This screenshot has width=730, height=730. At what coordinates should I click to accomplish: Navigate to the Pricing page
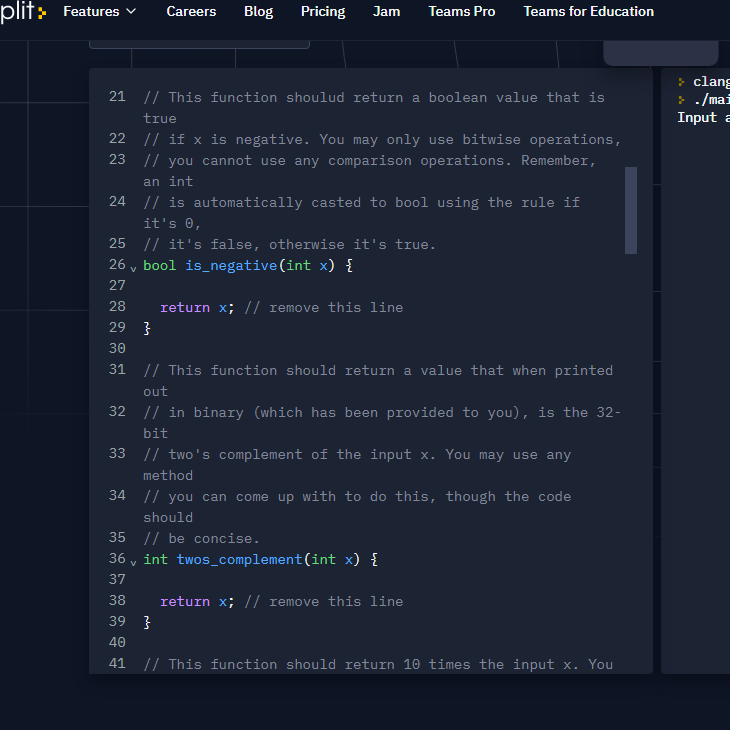(x=322, y=12)
